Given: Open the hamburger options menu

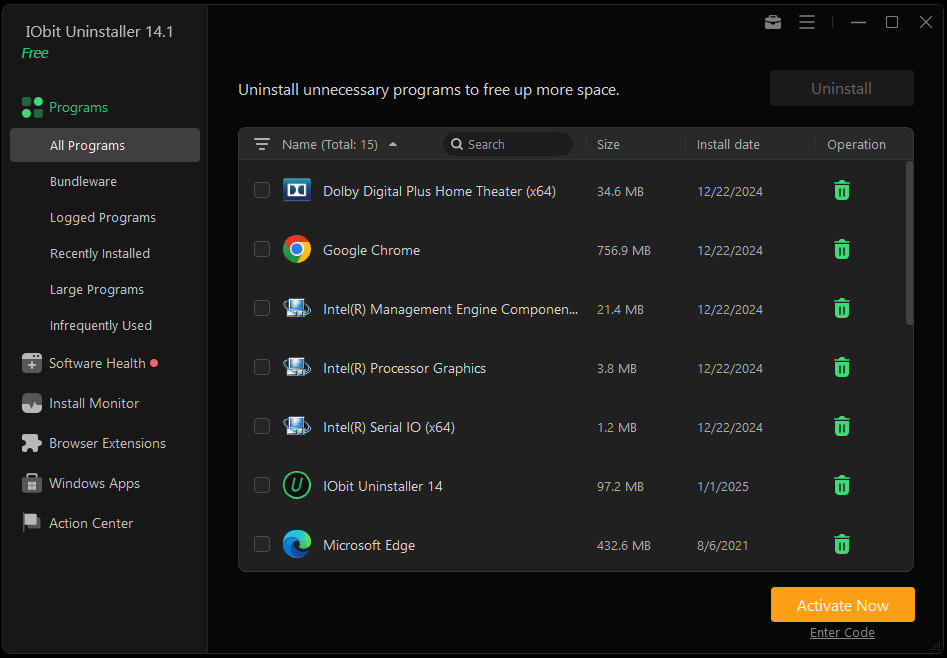Looking at the screenshot, I should pyautogui.click(x=807, y=22).
